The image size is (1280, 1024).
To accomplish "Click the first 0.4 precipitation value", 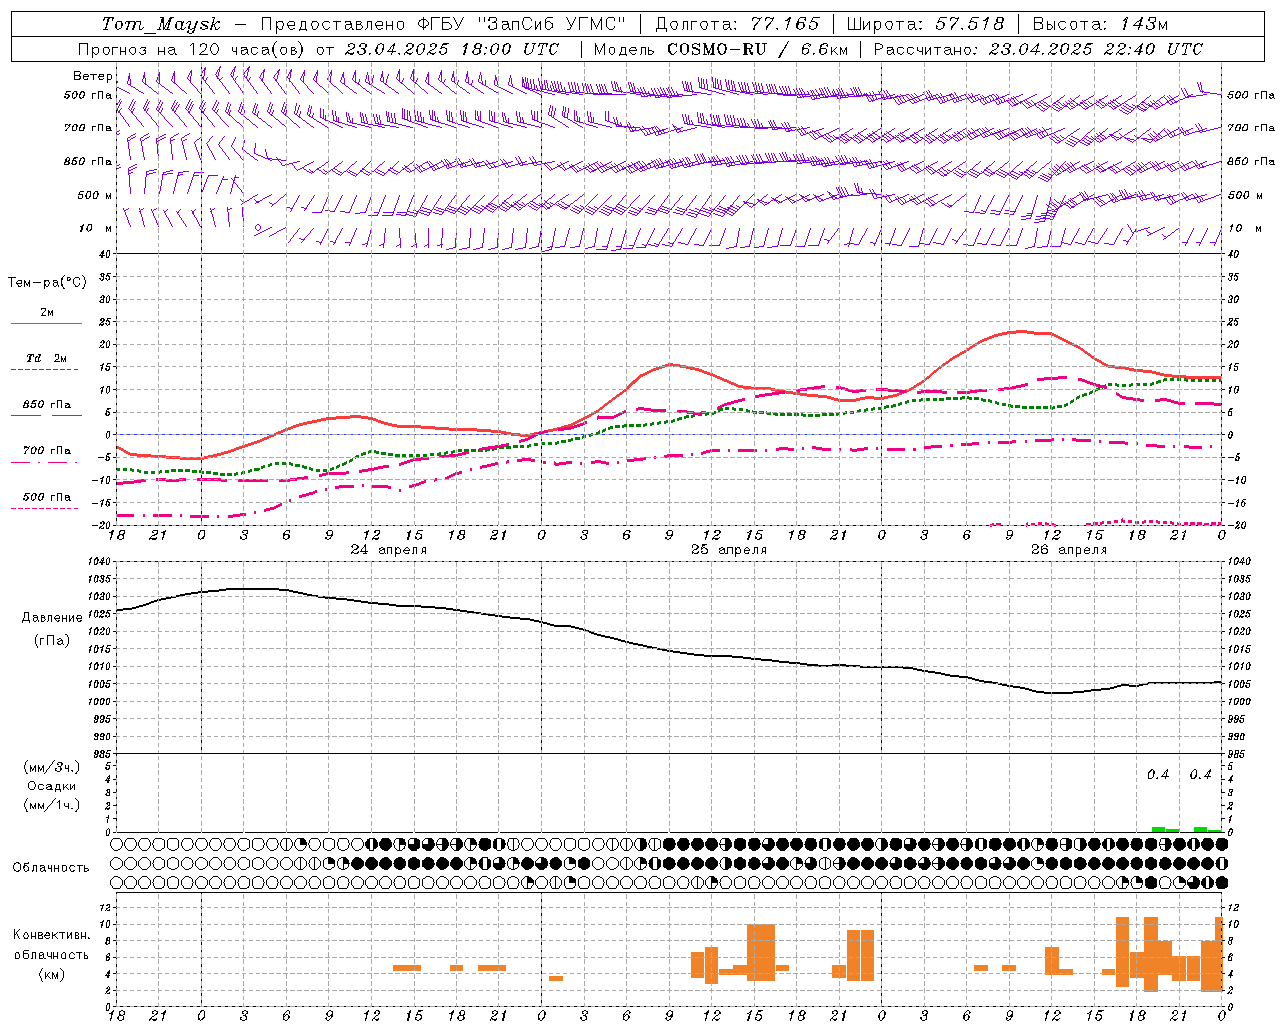I will pos(1158,775).
